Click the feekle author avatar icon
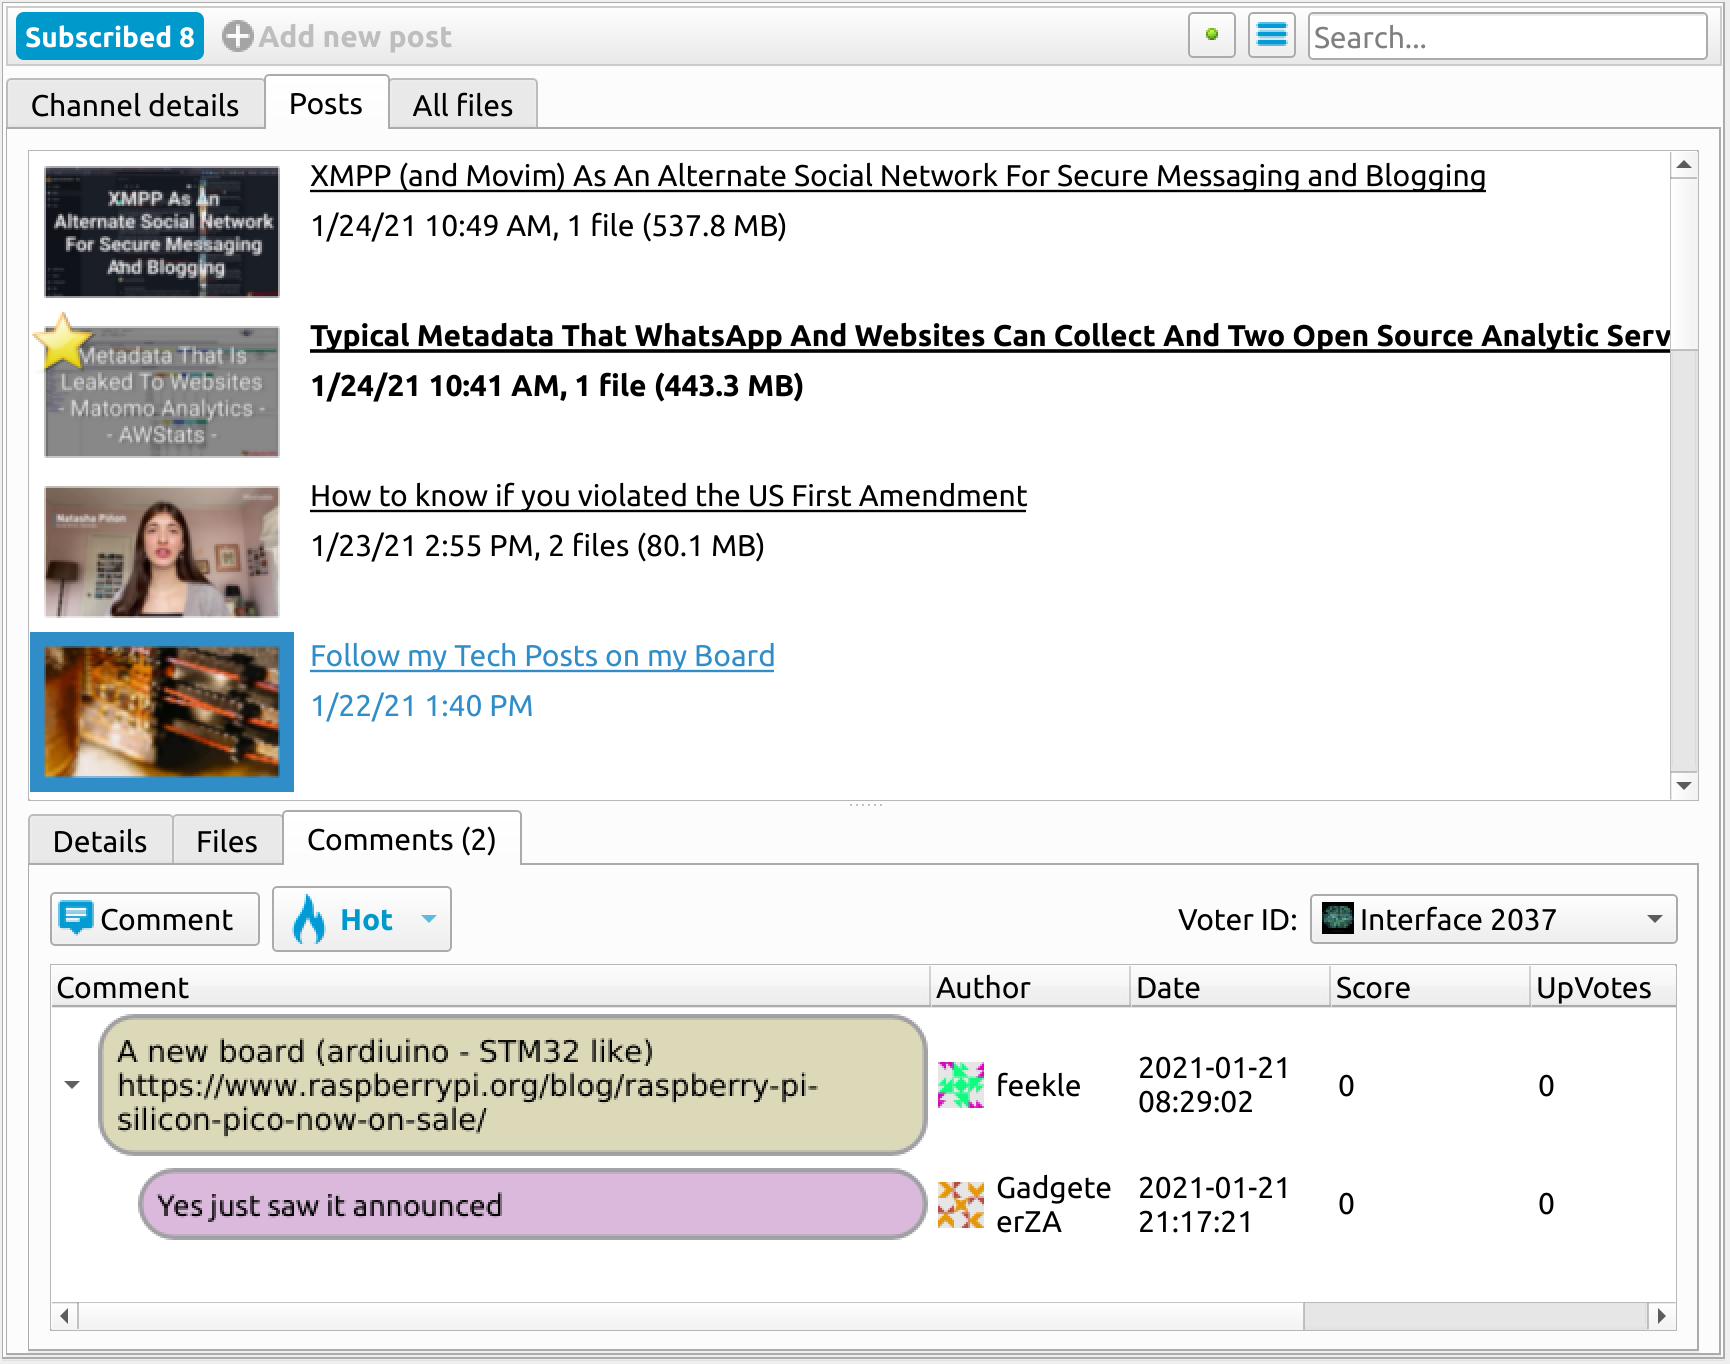1730x1364 pixels. [961, 1085]
